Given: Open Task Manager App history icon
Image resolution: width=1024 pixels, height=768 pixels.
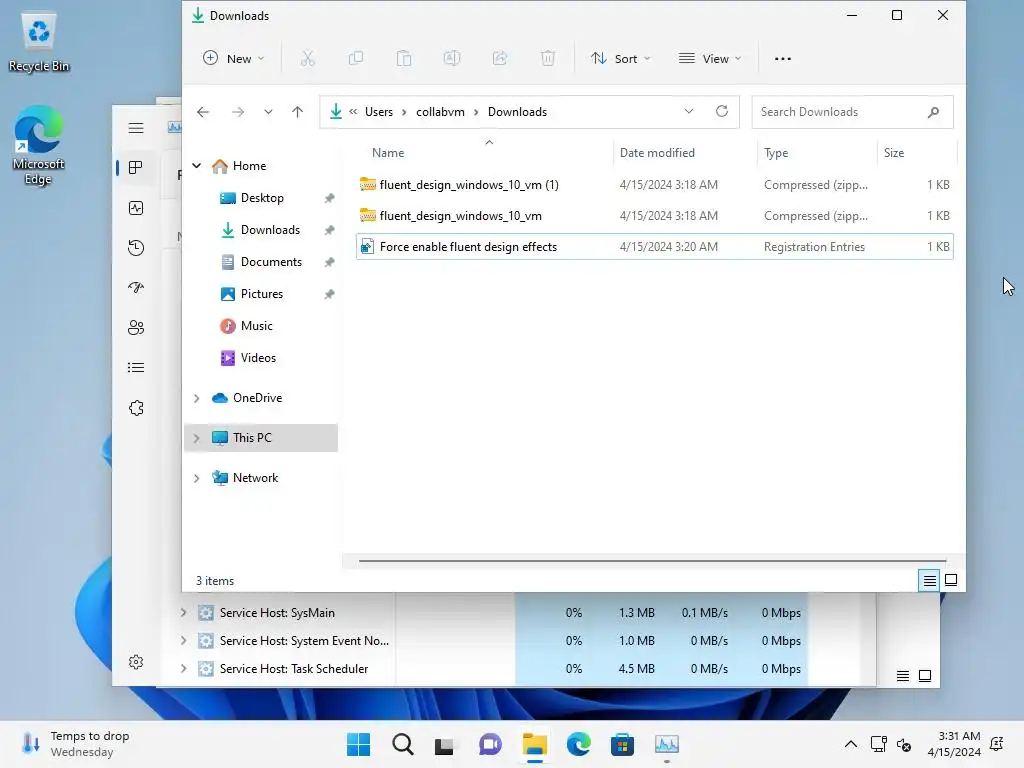Looking at the screenshot, I should coord(136,248).
